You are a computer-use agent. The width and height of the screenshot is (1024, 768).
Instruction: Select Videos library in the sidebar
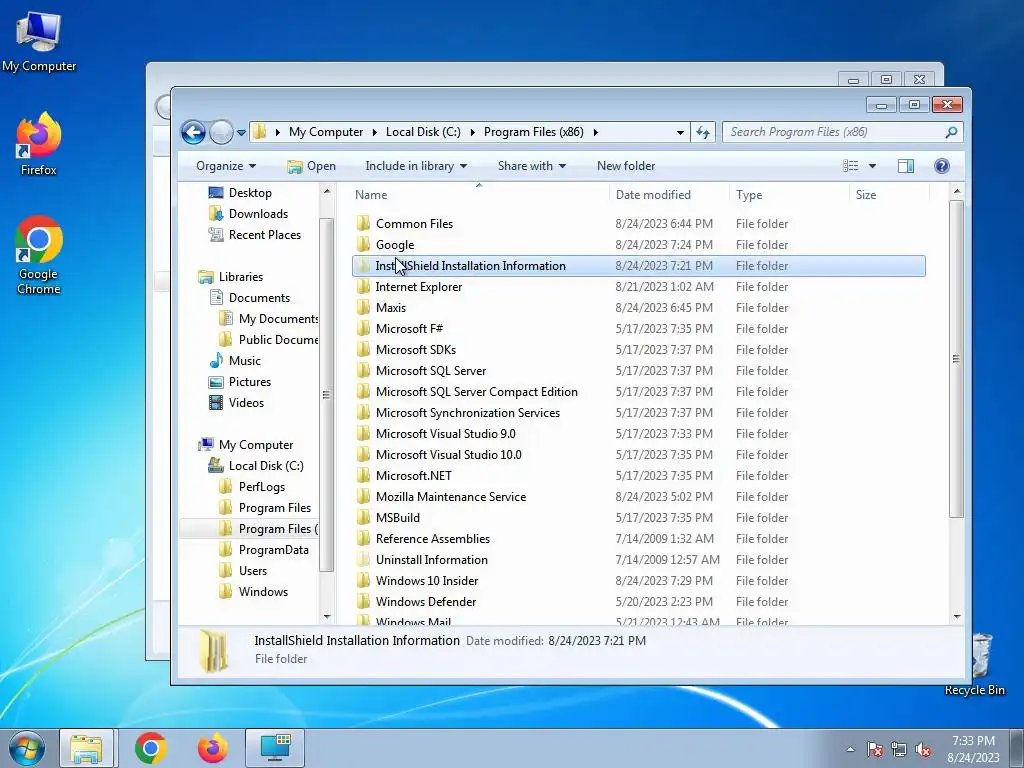[246, 403]
